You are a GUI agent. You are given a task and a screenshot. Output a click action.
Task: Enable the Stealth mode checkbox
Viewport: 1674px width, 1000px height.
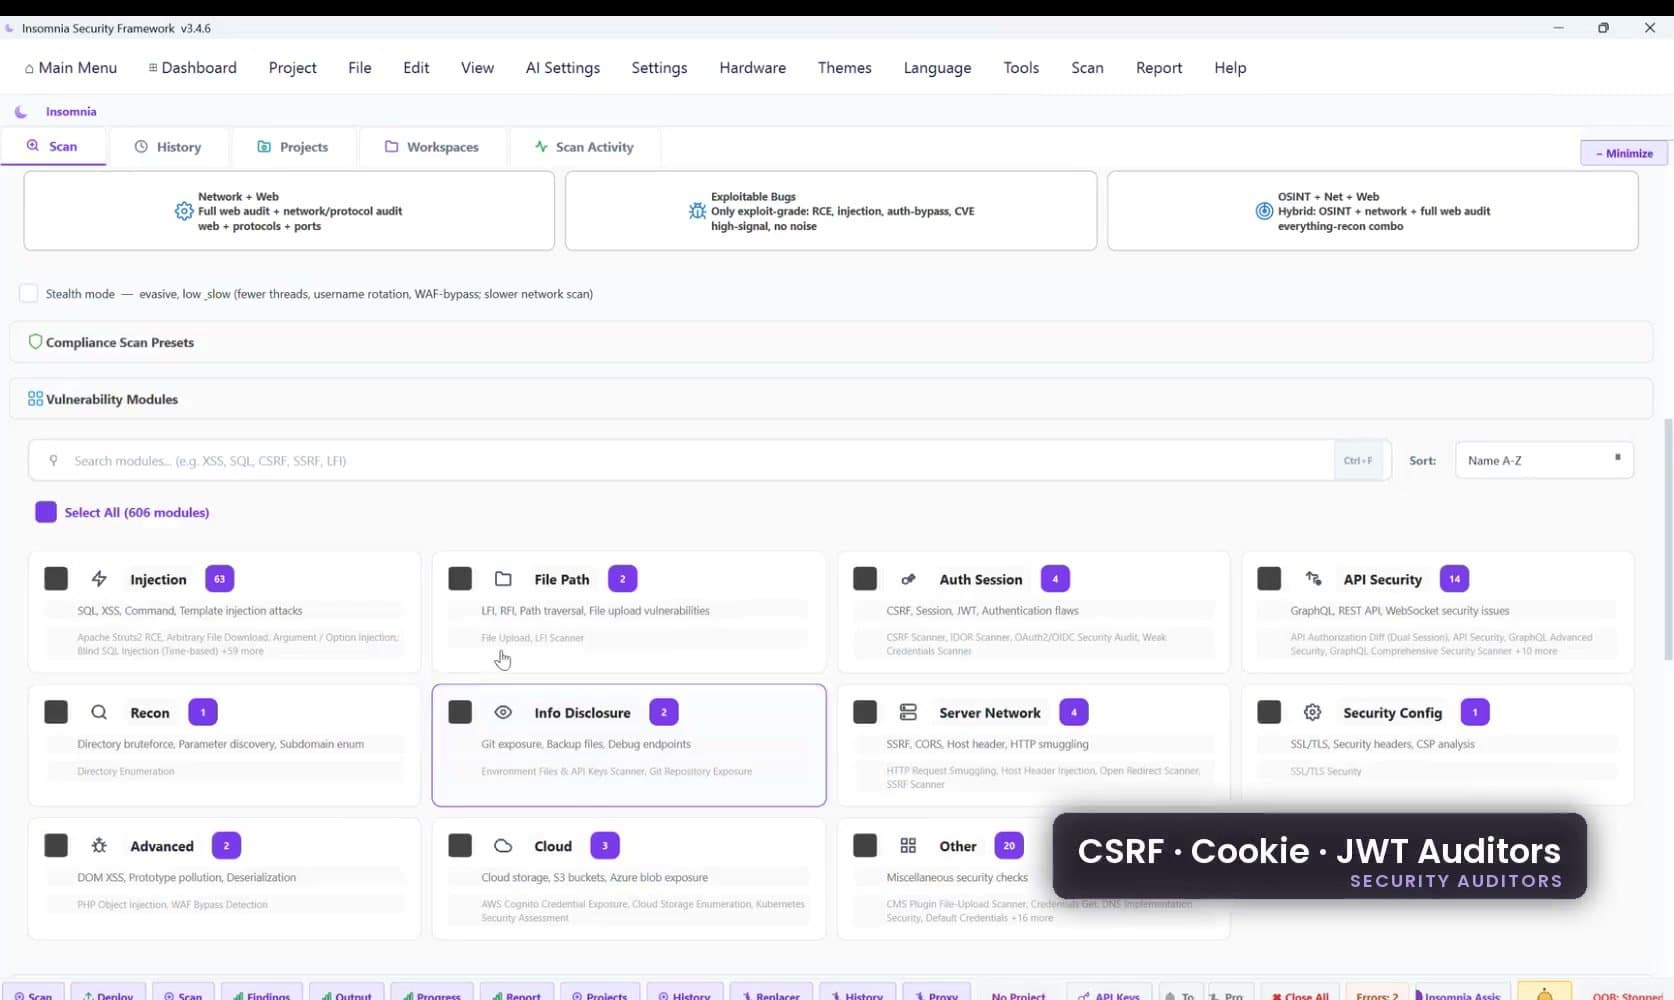pyautogui.click(x=29, y=293)
